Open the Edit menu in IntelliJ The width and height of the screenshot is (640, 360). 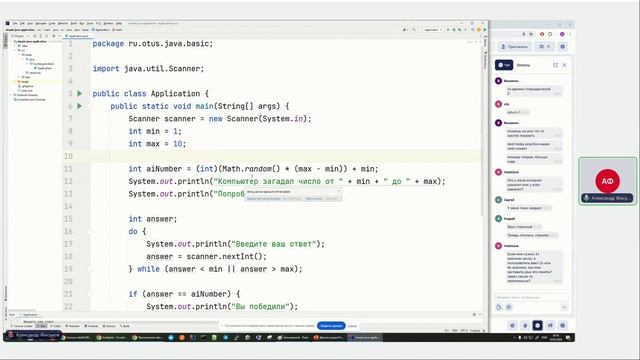coord(22,24)
